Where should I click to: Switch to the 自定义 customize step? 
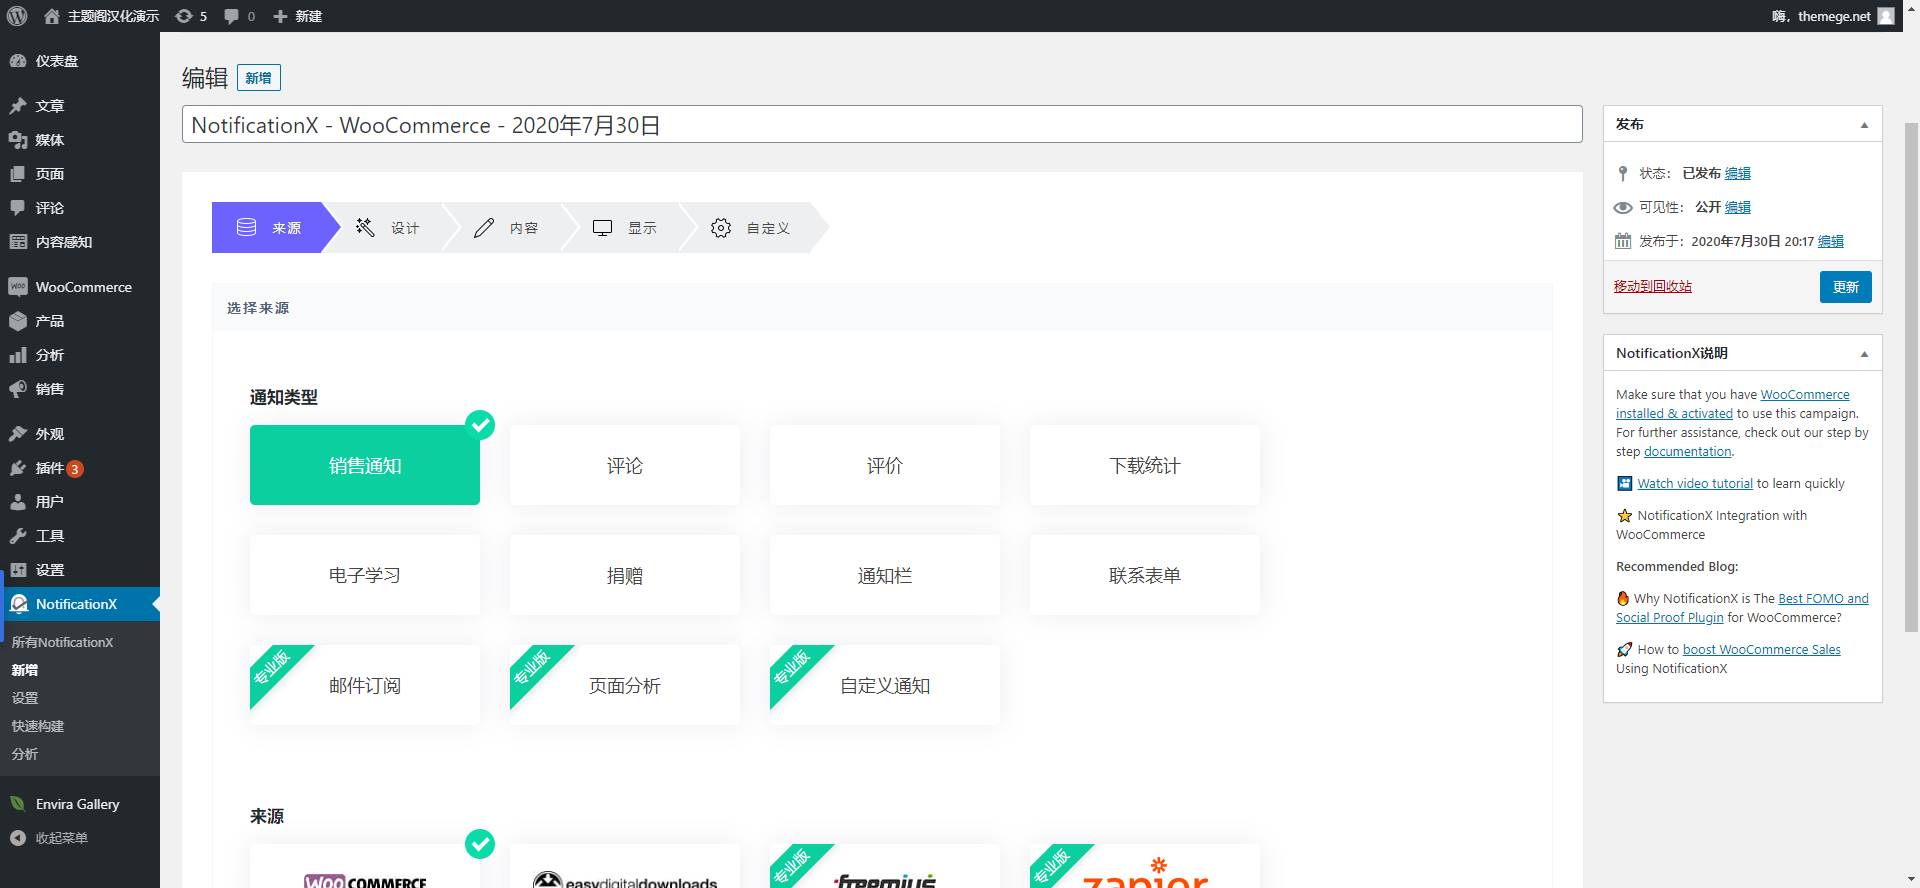pyautogui.click(x=752, y=228)
